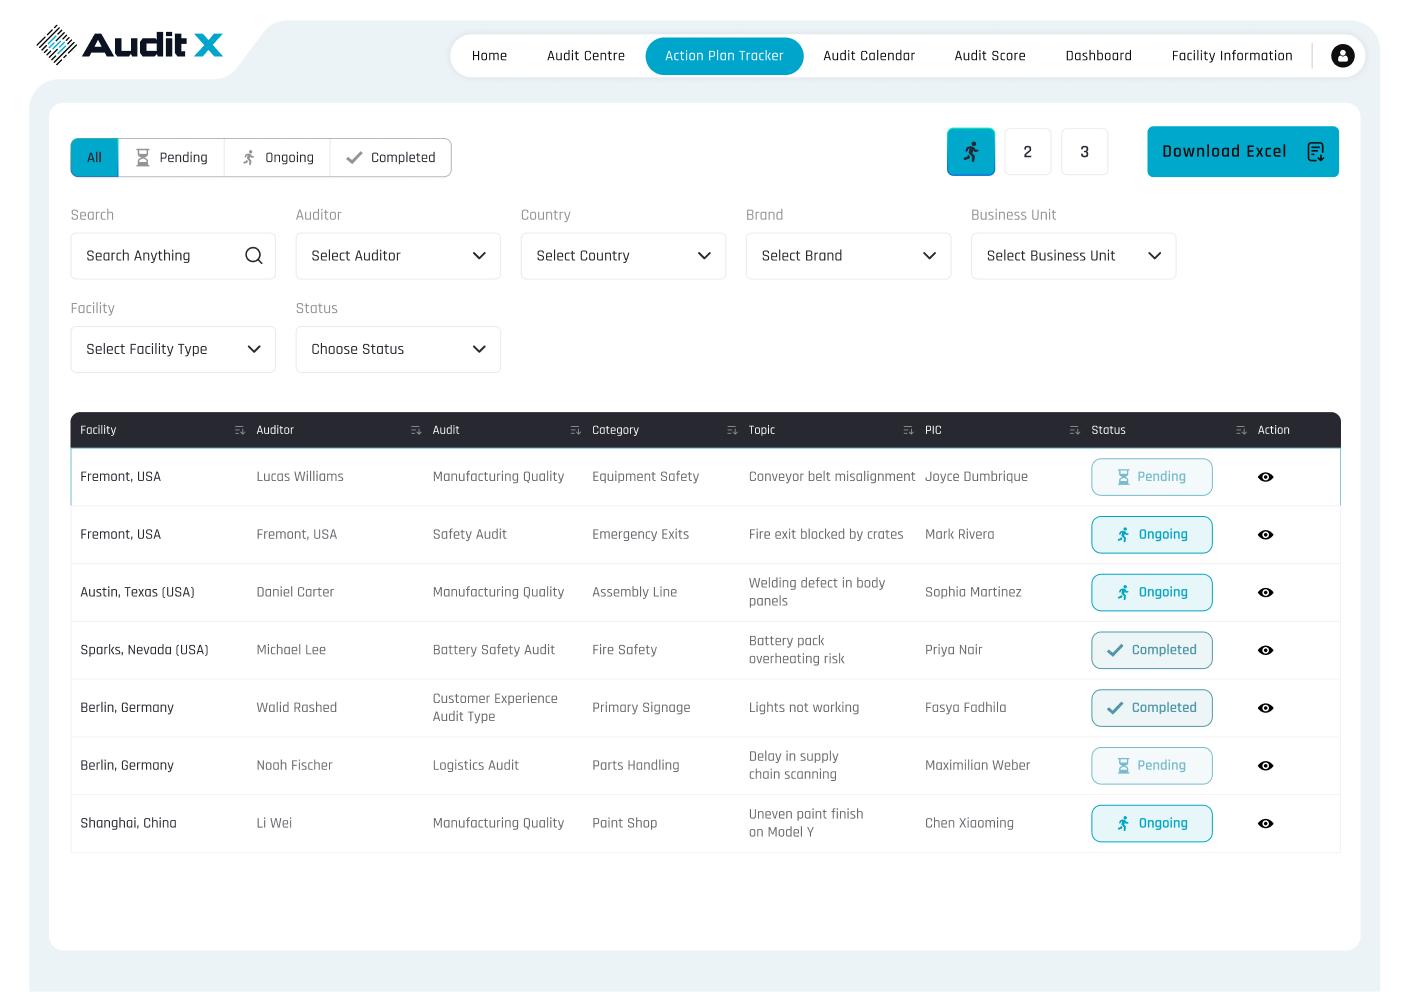Sort by the Auditor column icon
1410x992 pixels.
point(416,430)
